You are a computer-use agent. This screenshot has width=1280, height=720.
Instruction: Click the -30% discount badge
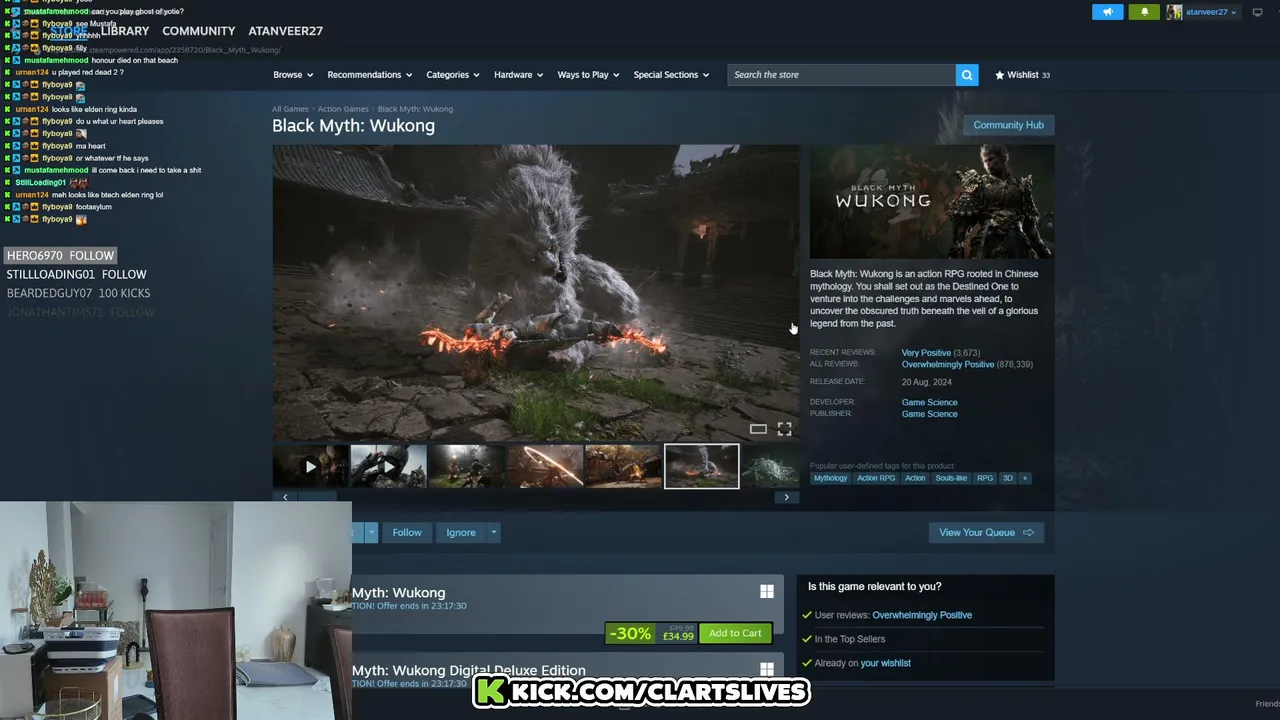click(x=630, y=633)
